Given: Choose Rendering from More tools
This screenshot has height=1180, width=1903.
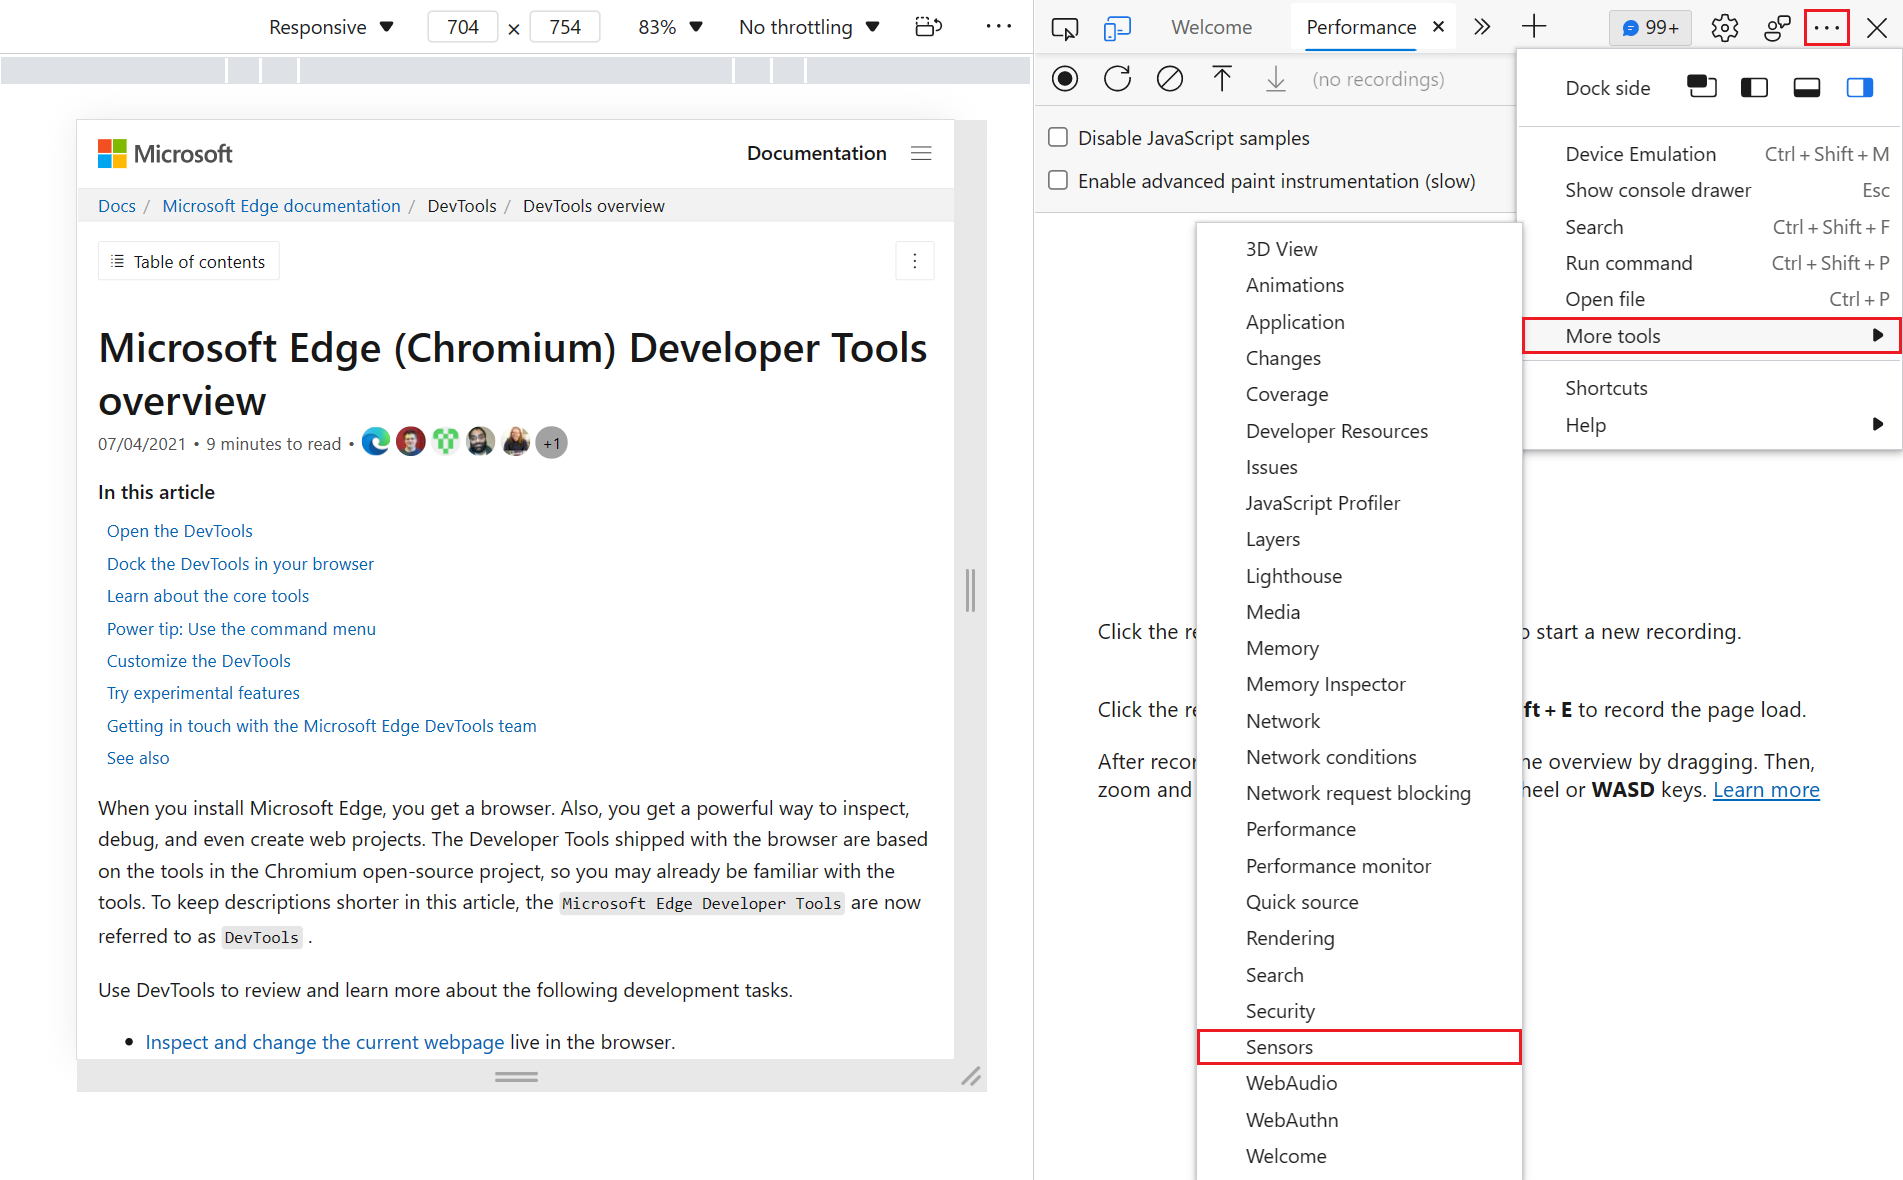Looking at the screenshot, I should [x=1359, y=938].
